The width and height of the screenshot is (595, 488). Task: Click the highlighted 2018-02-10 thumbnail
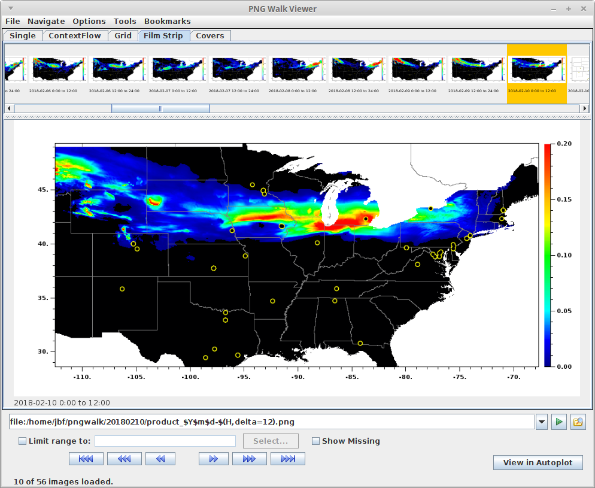[x=537, y=74]
